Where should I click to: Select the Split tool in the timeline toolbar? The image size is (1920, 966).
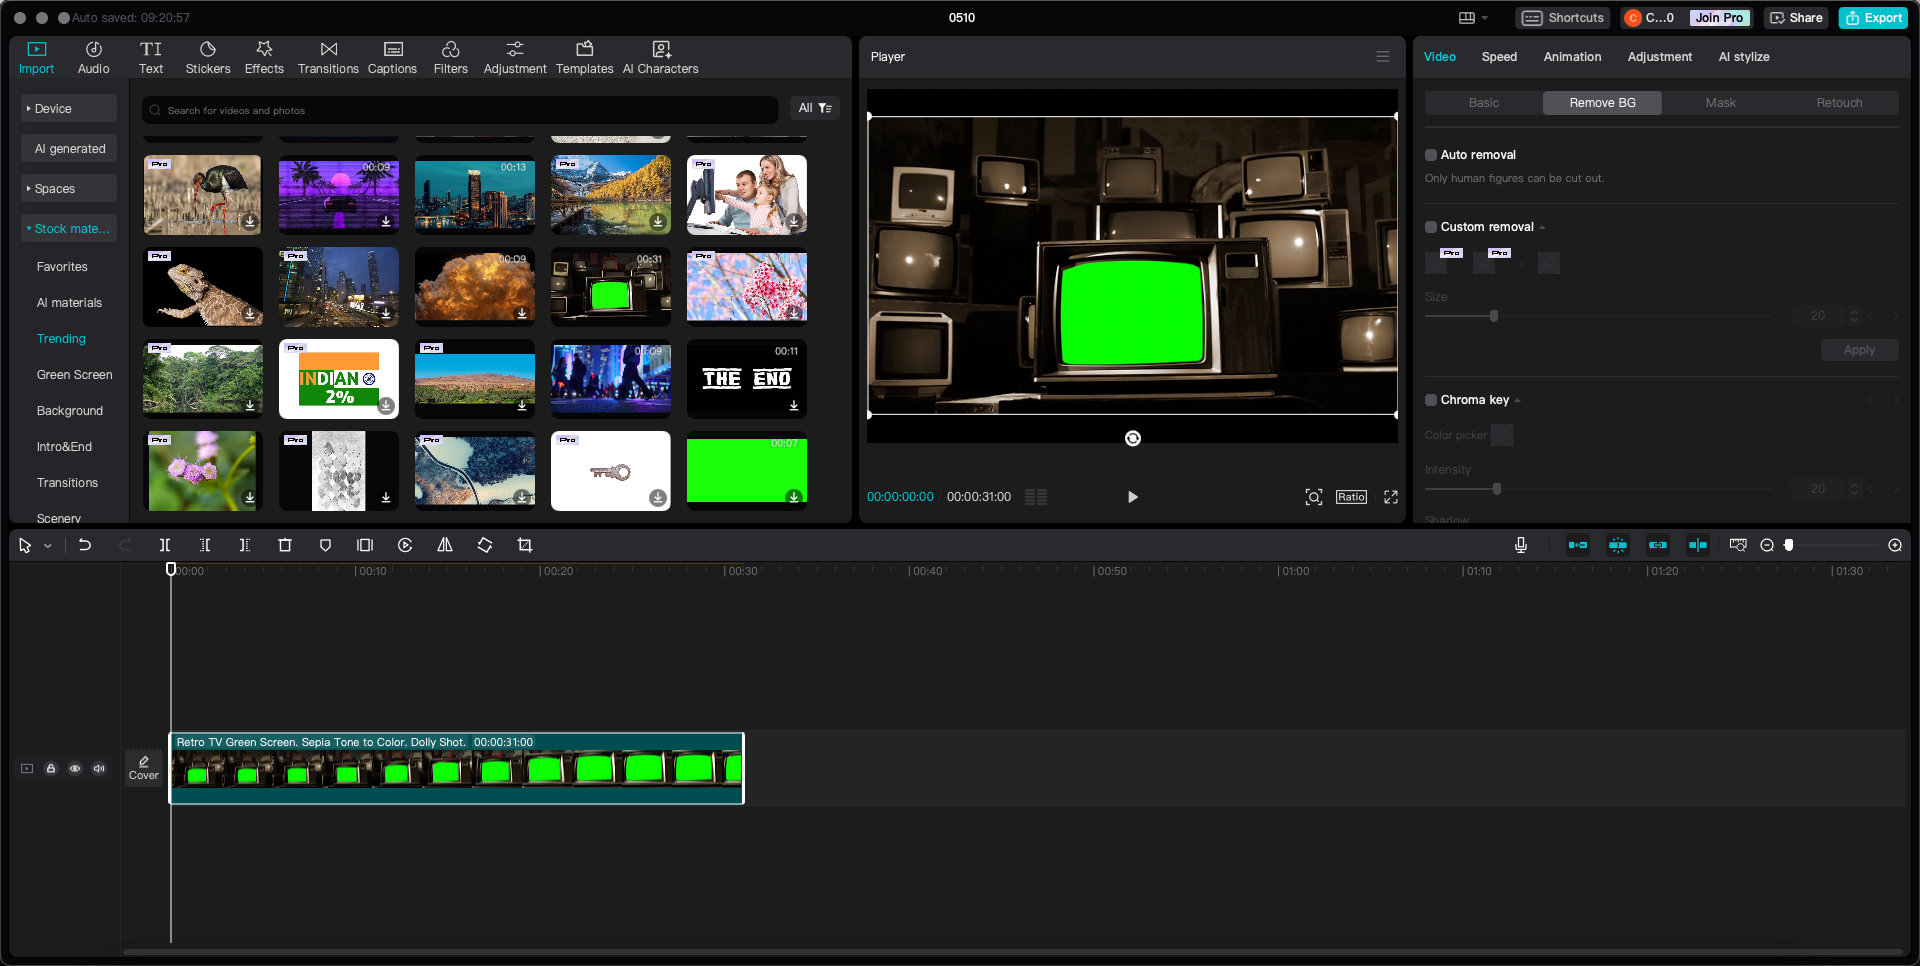pyautogui.click(x=165, y=545)
